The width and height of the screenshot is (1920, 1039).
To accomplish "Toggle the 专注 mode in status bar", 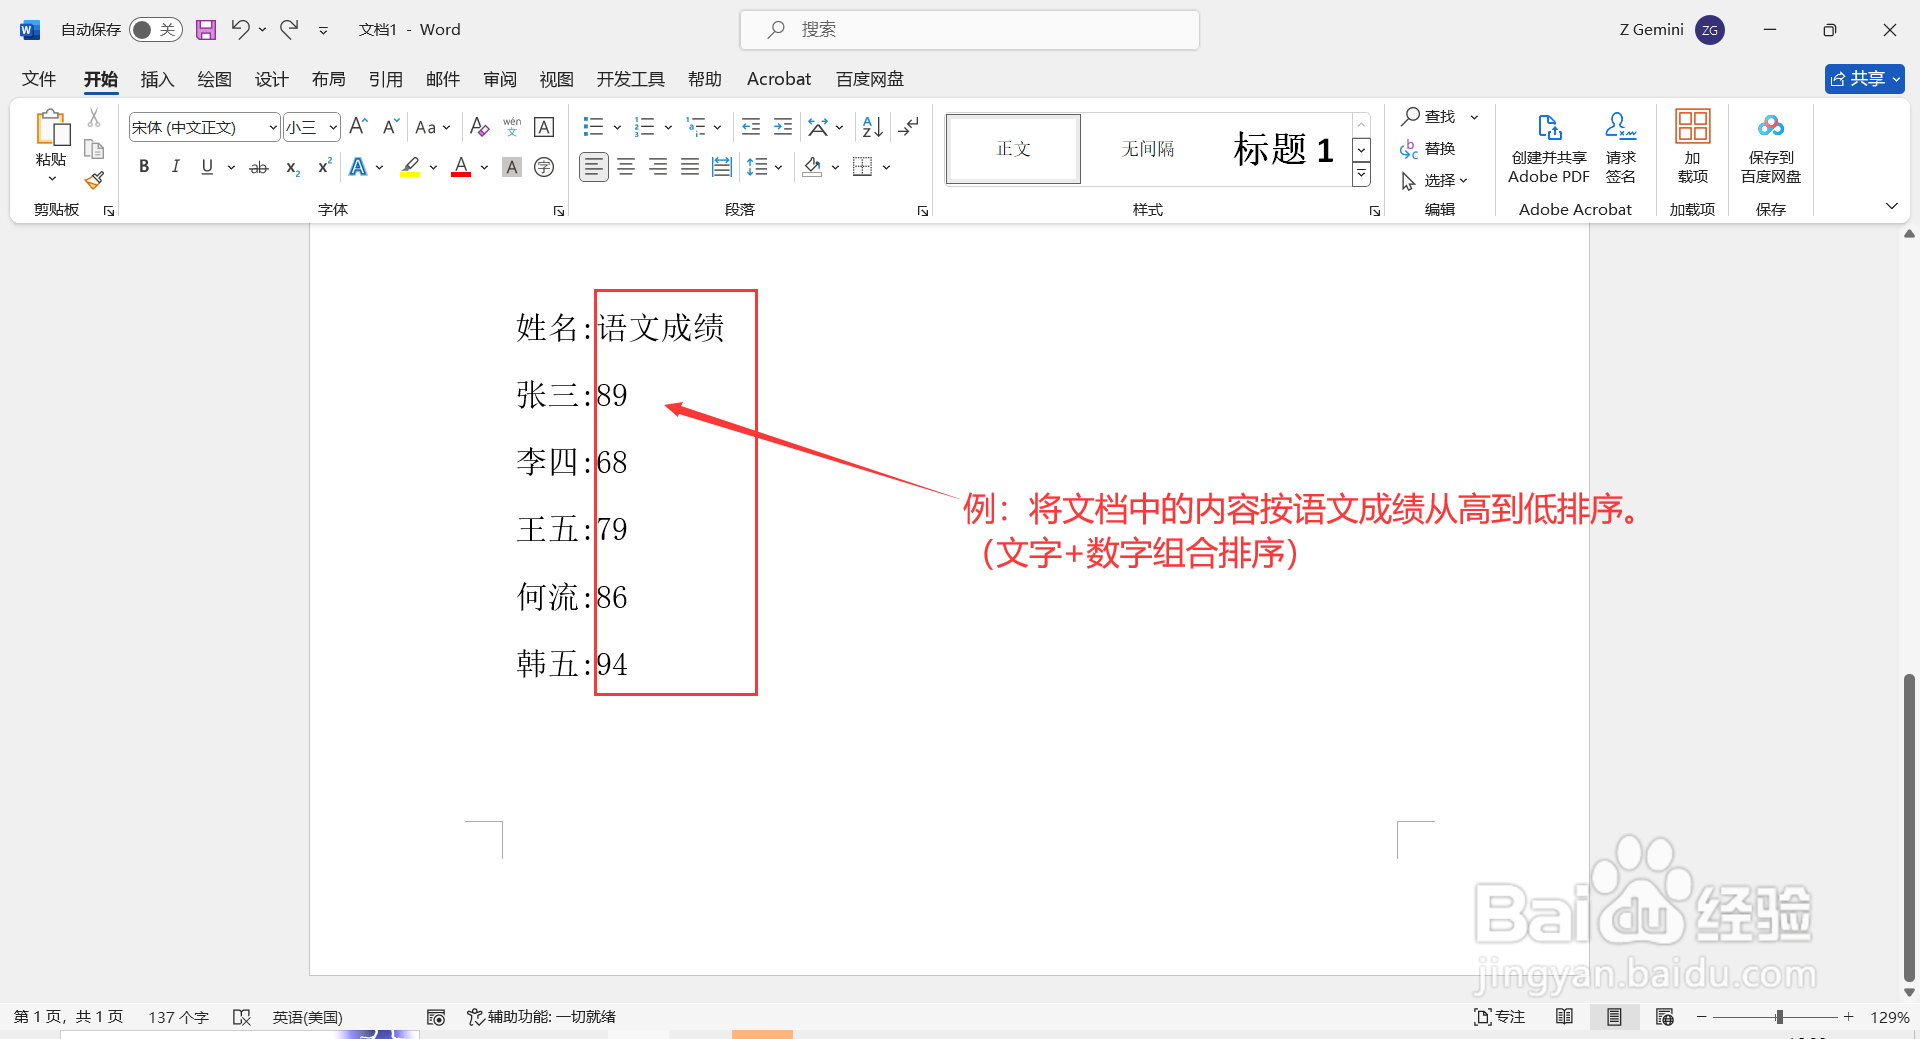I will 1499,1016.
